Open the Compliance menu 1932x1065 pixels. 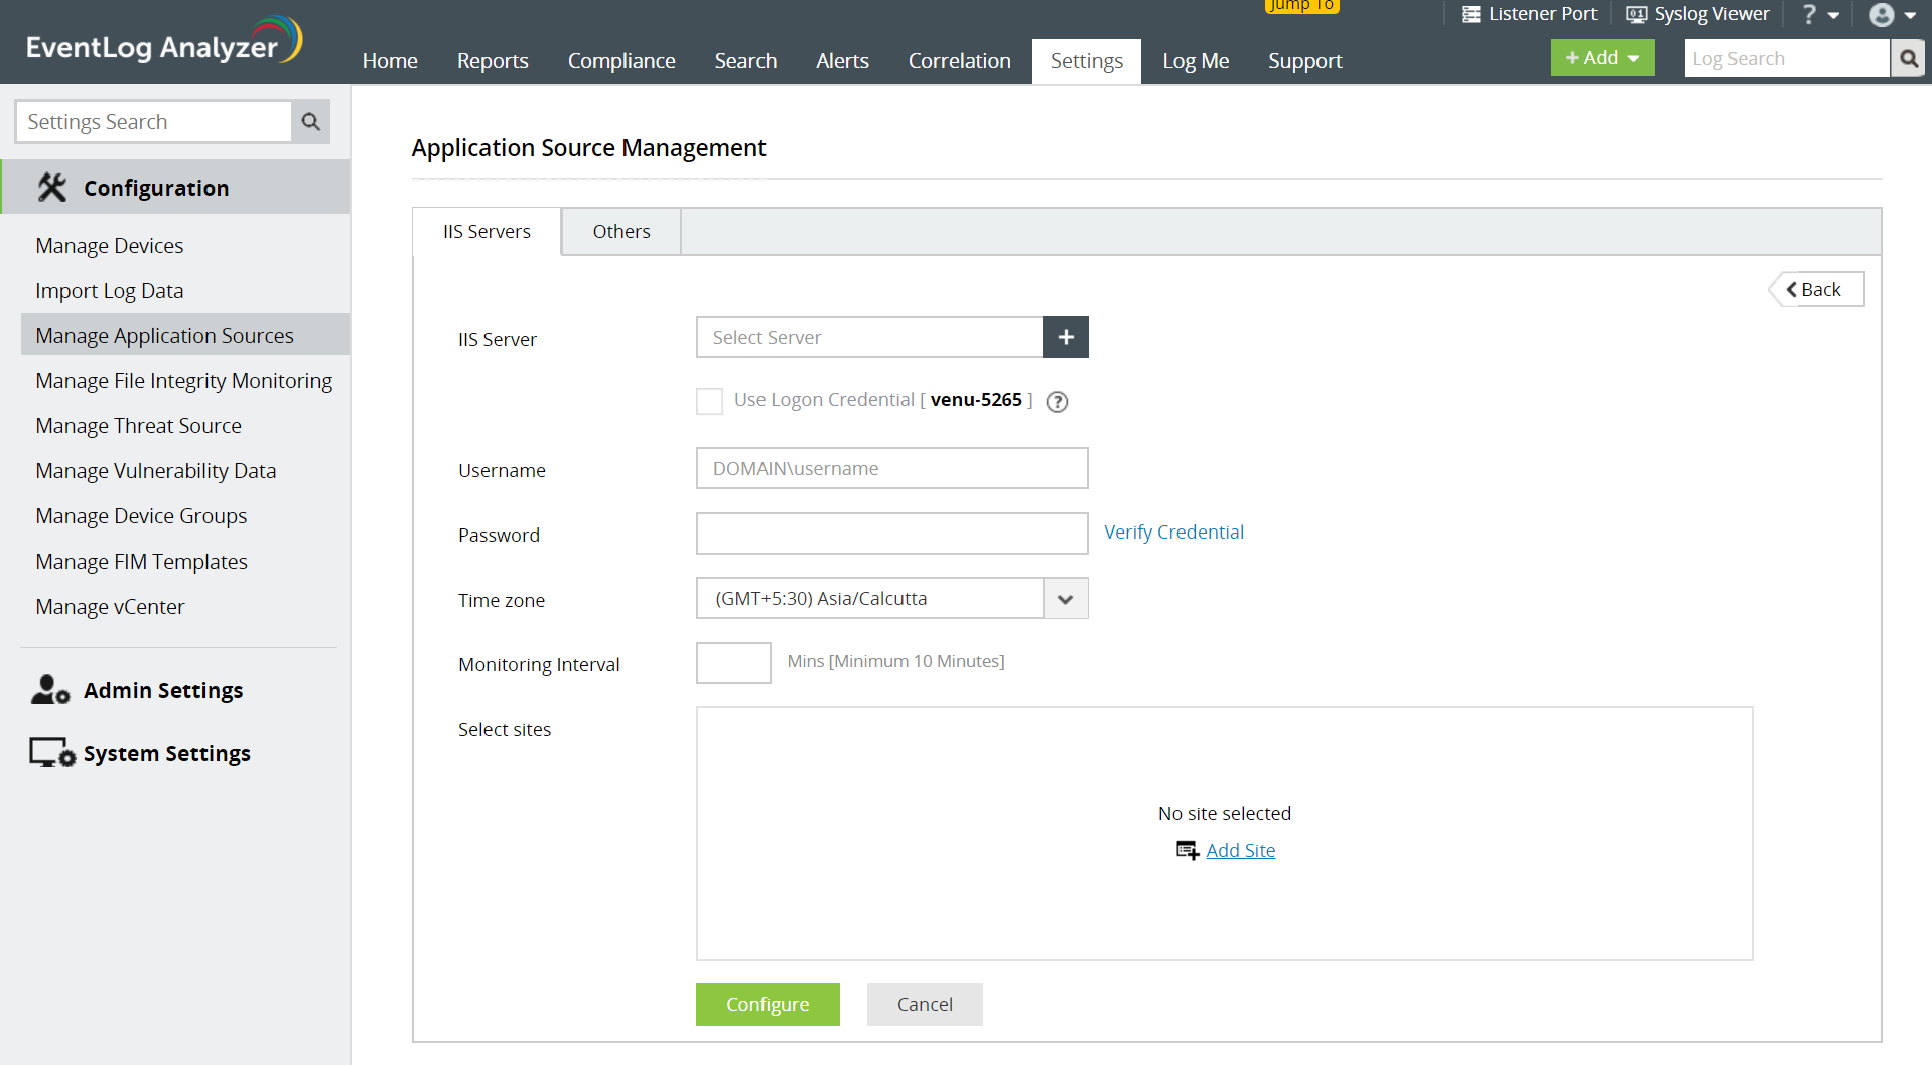tap(621, 61)
